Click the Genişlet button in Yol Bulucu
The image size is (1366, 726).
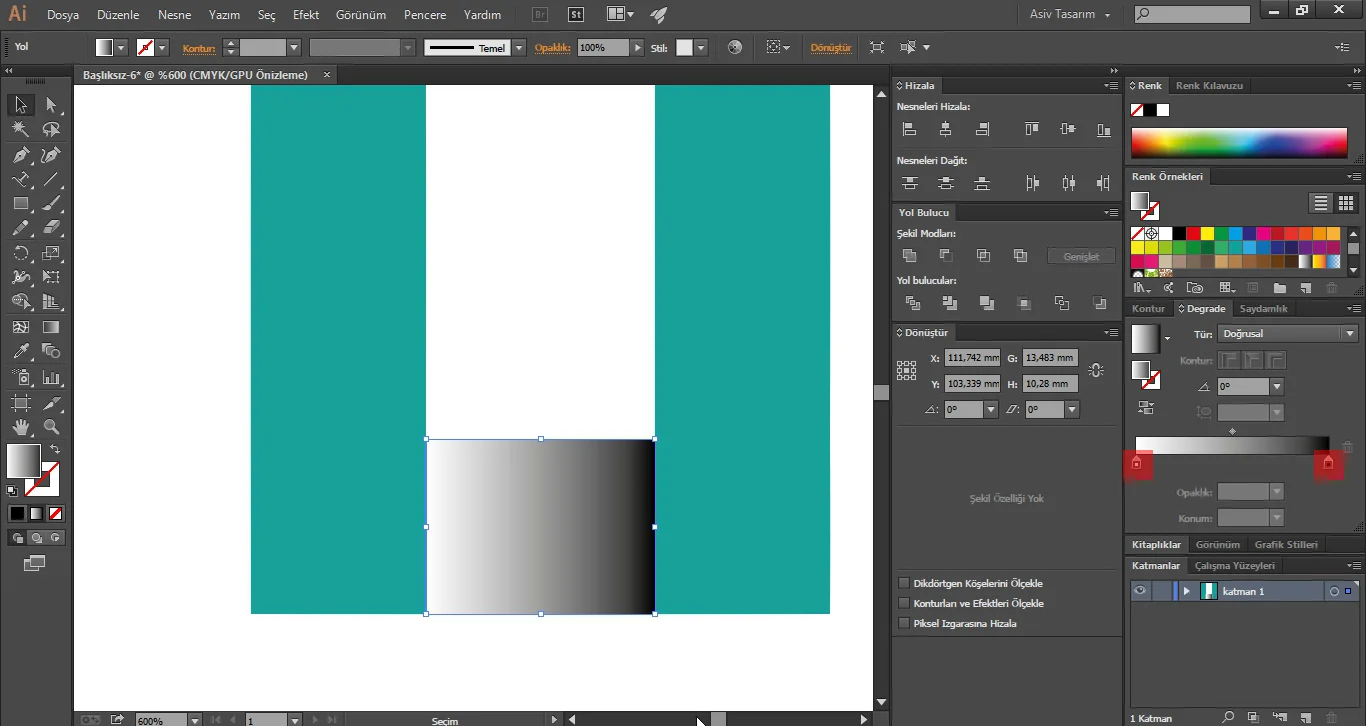point(1081,256)
